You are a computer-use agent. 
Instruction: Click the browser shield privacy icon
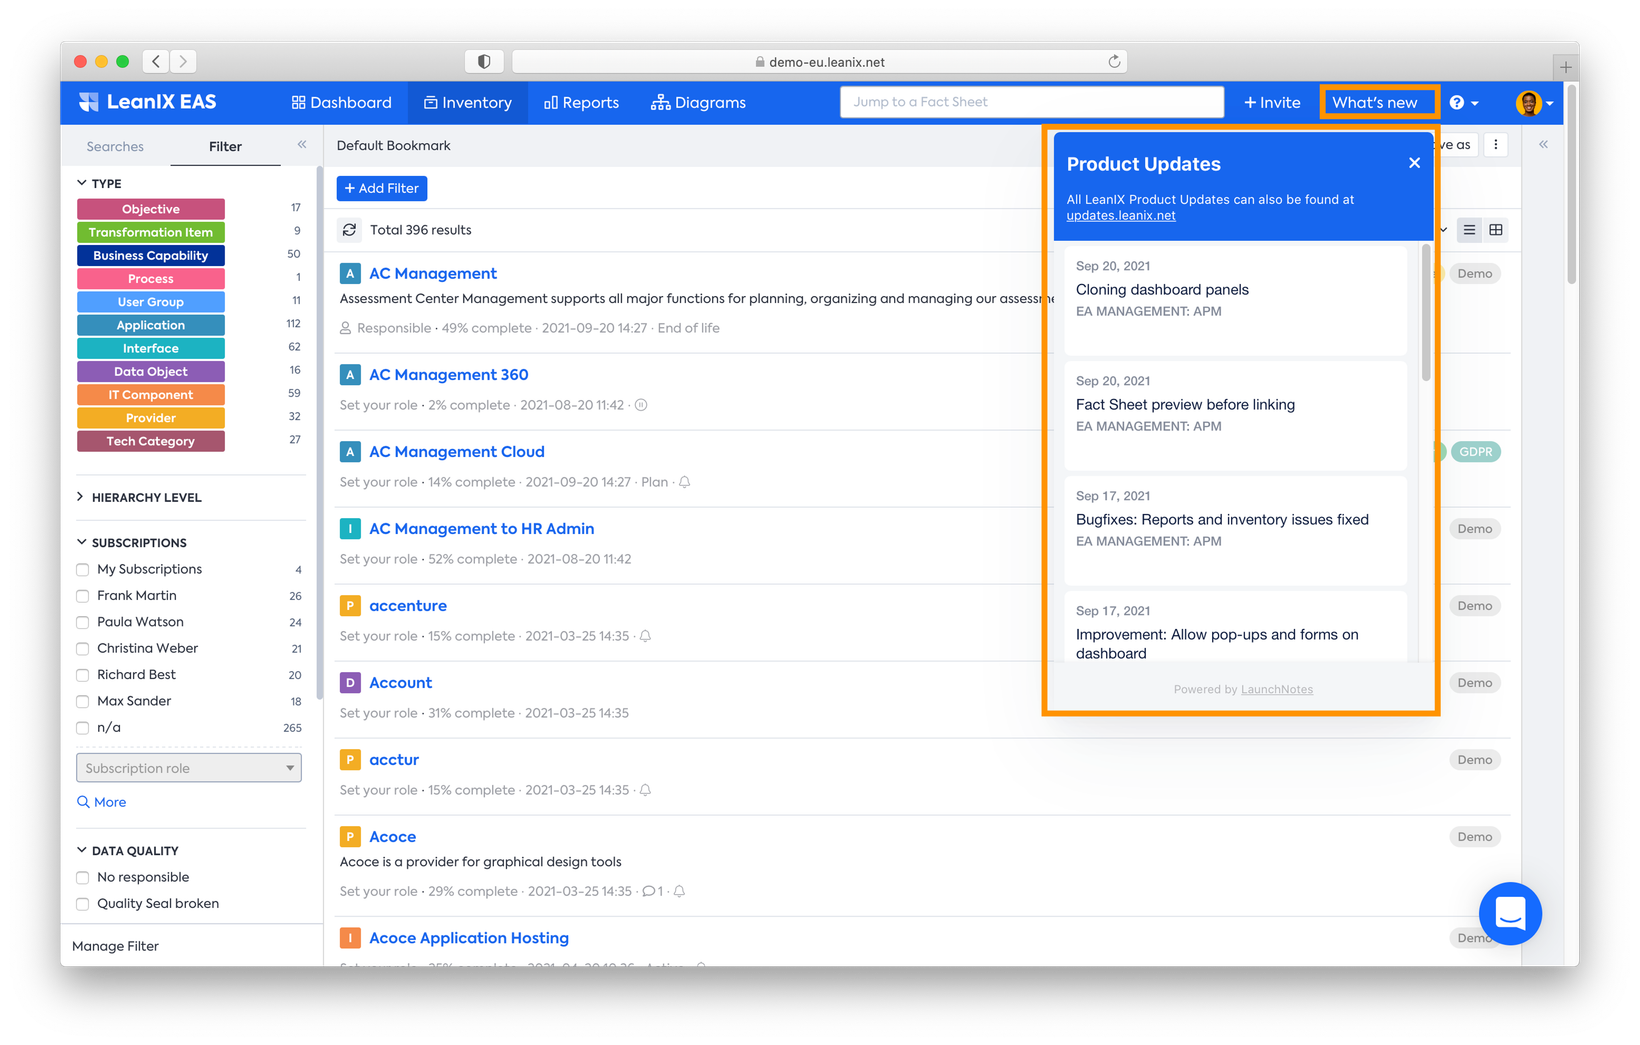(484, 61)
